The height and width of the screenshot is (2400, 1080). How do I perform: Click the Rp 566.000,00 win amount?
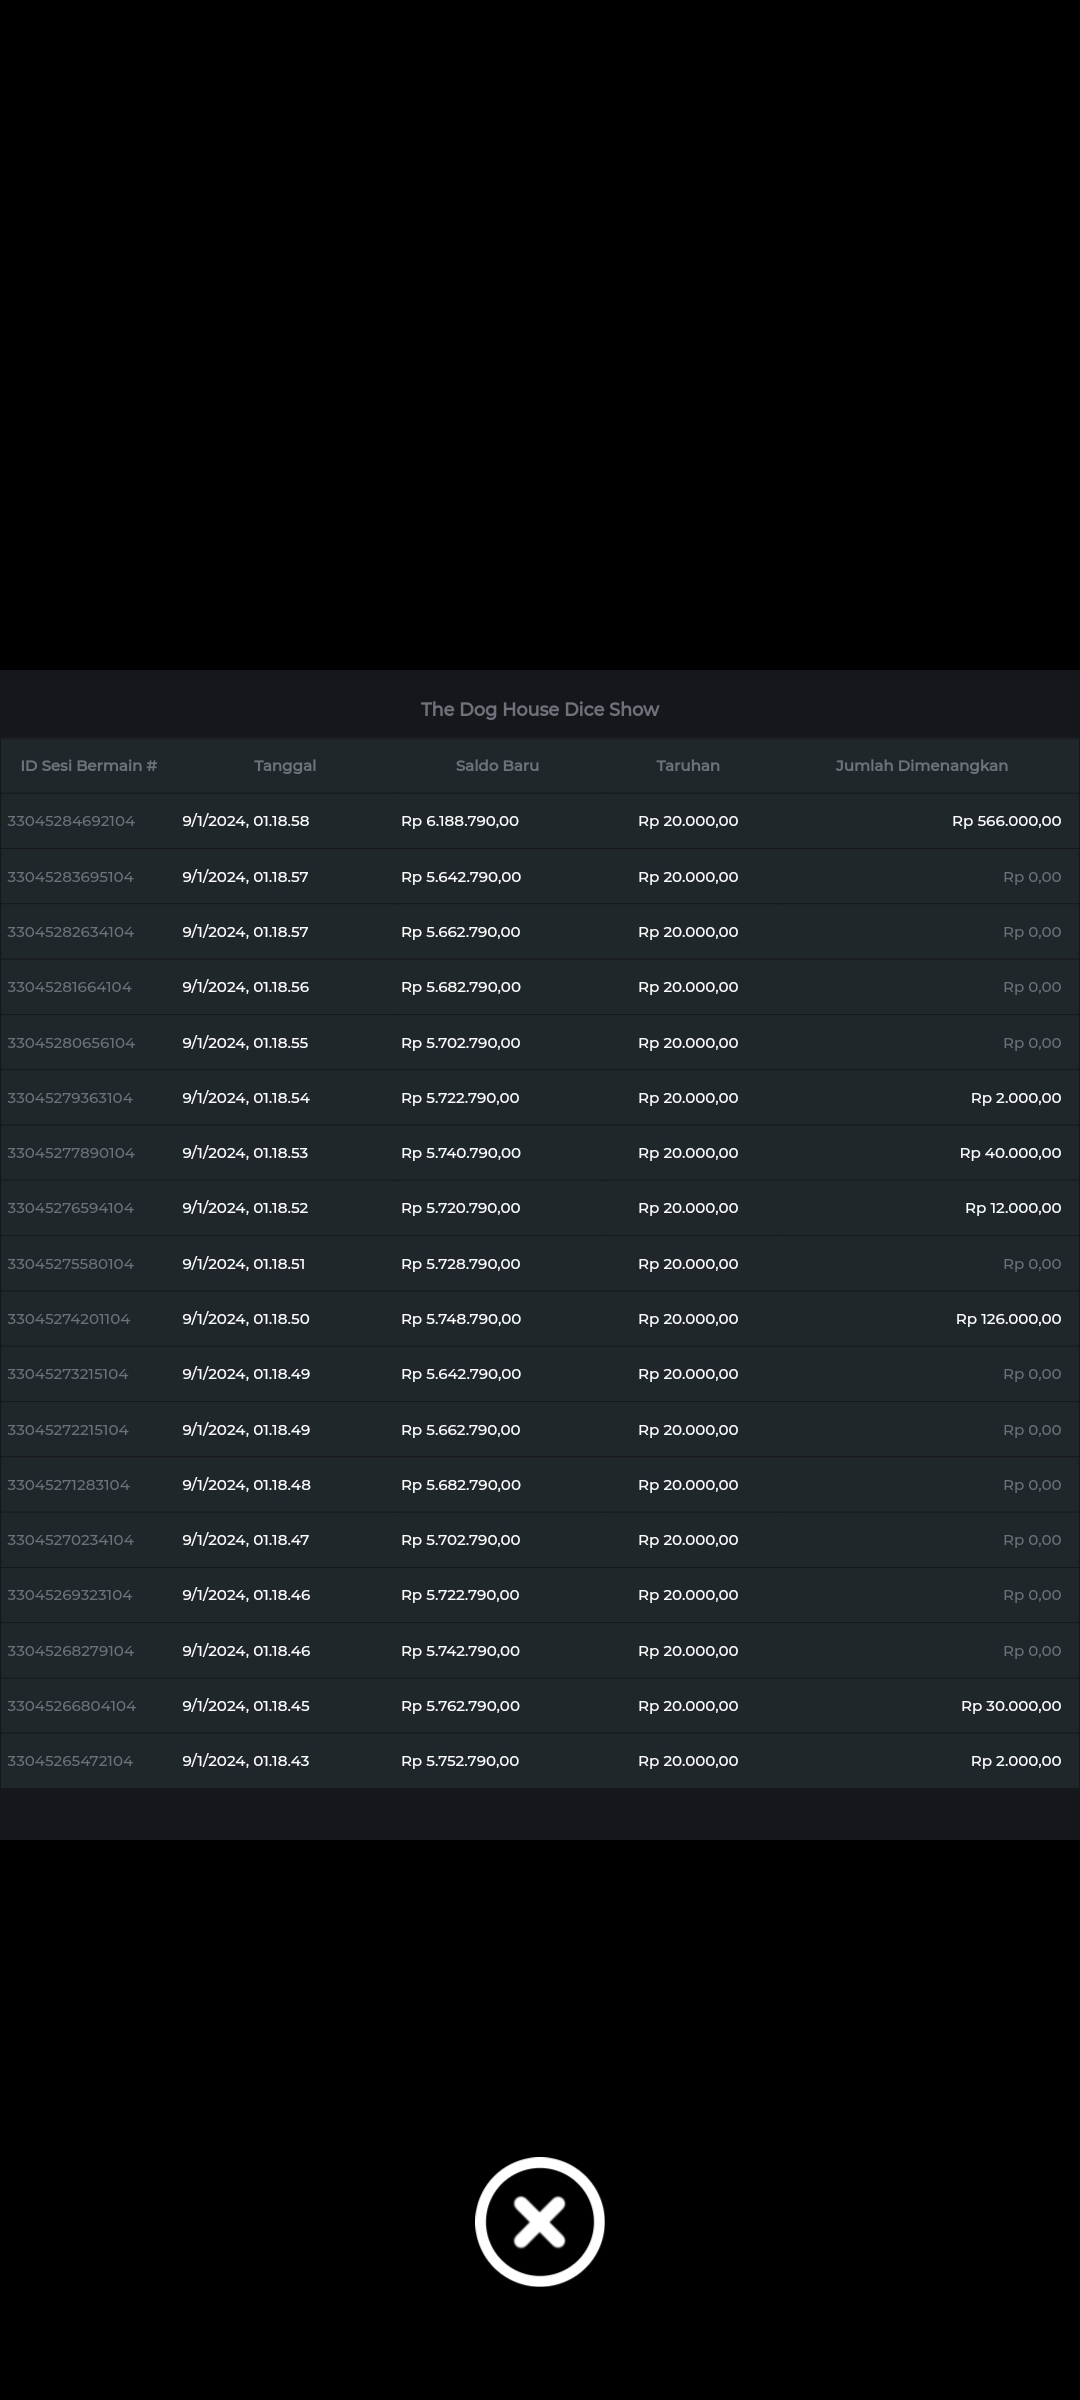point(1006,821)
